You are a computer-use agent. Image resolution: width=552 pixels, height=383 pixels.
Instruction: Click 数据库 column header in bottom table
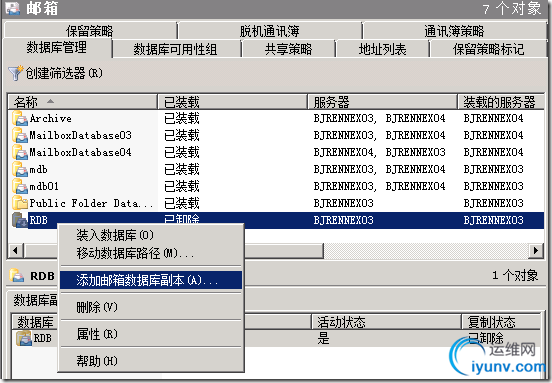coord(35,322)
